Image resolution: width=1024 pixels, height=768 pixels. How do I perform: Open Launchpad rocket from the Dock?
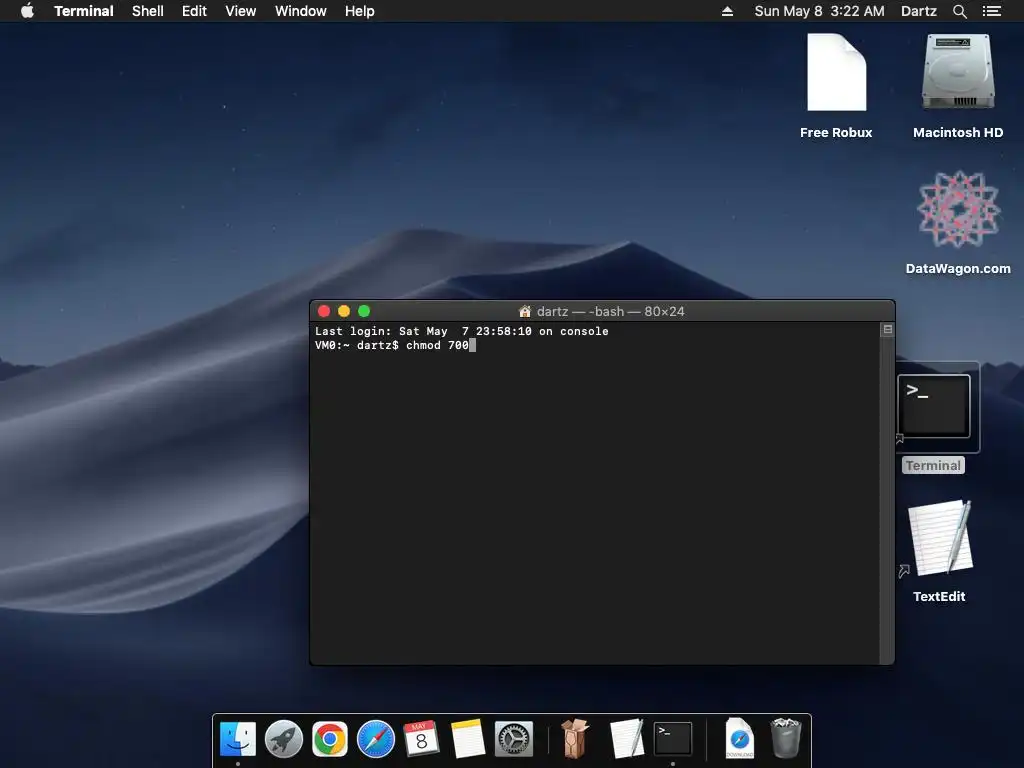pyautogui.click(x=284, y=739)
